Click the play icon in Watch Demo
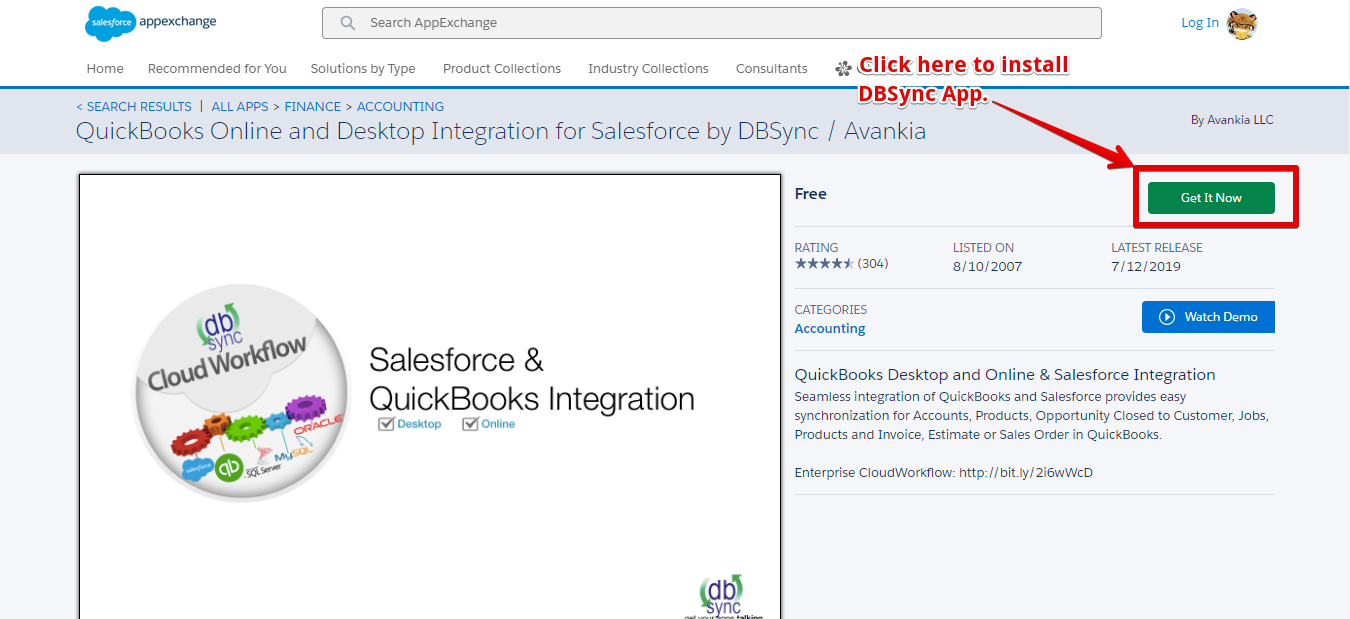 point(1167,317)
